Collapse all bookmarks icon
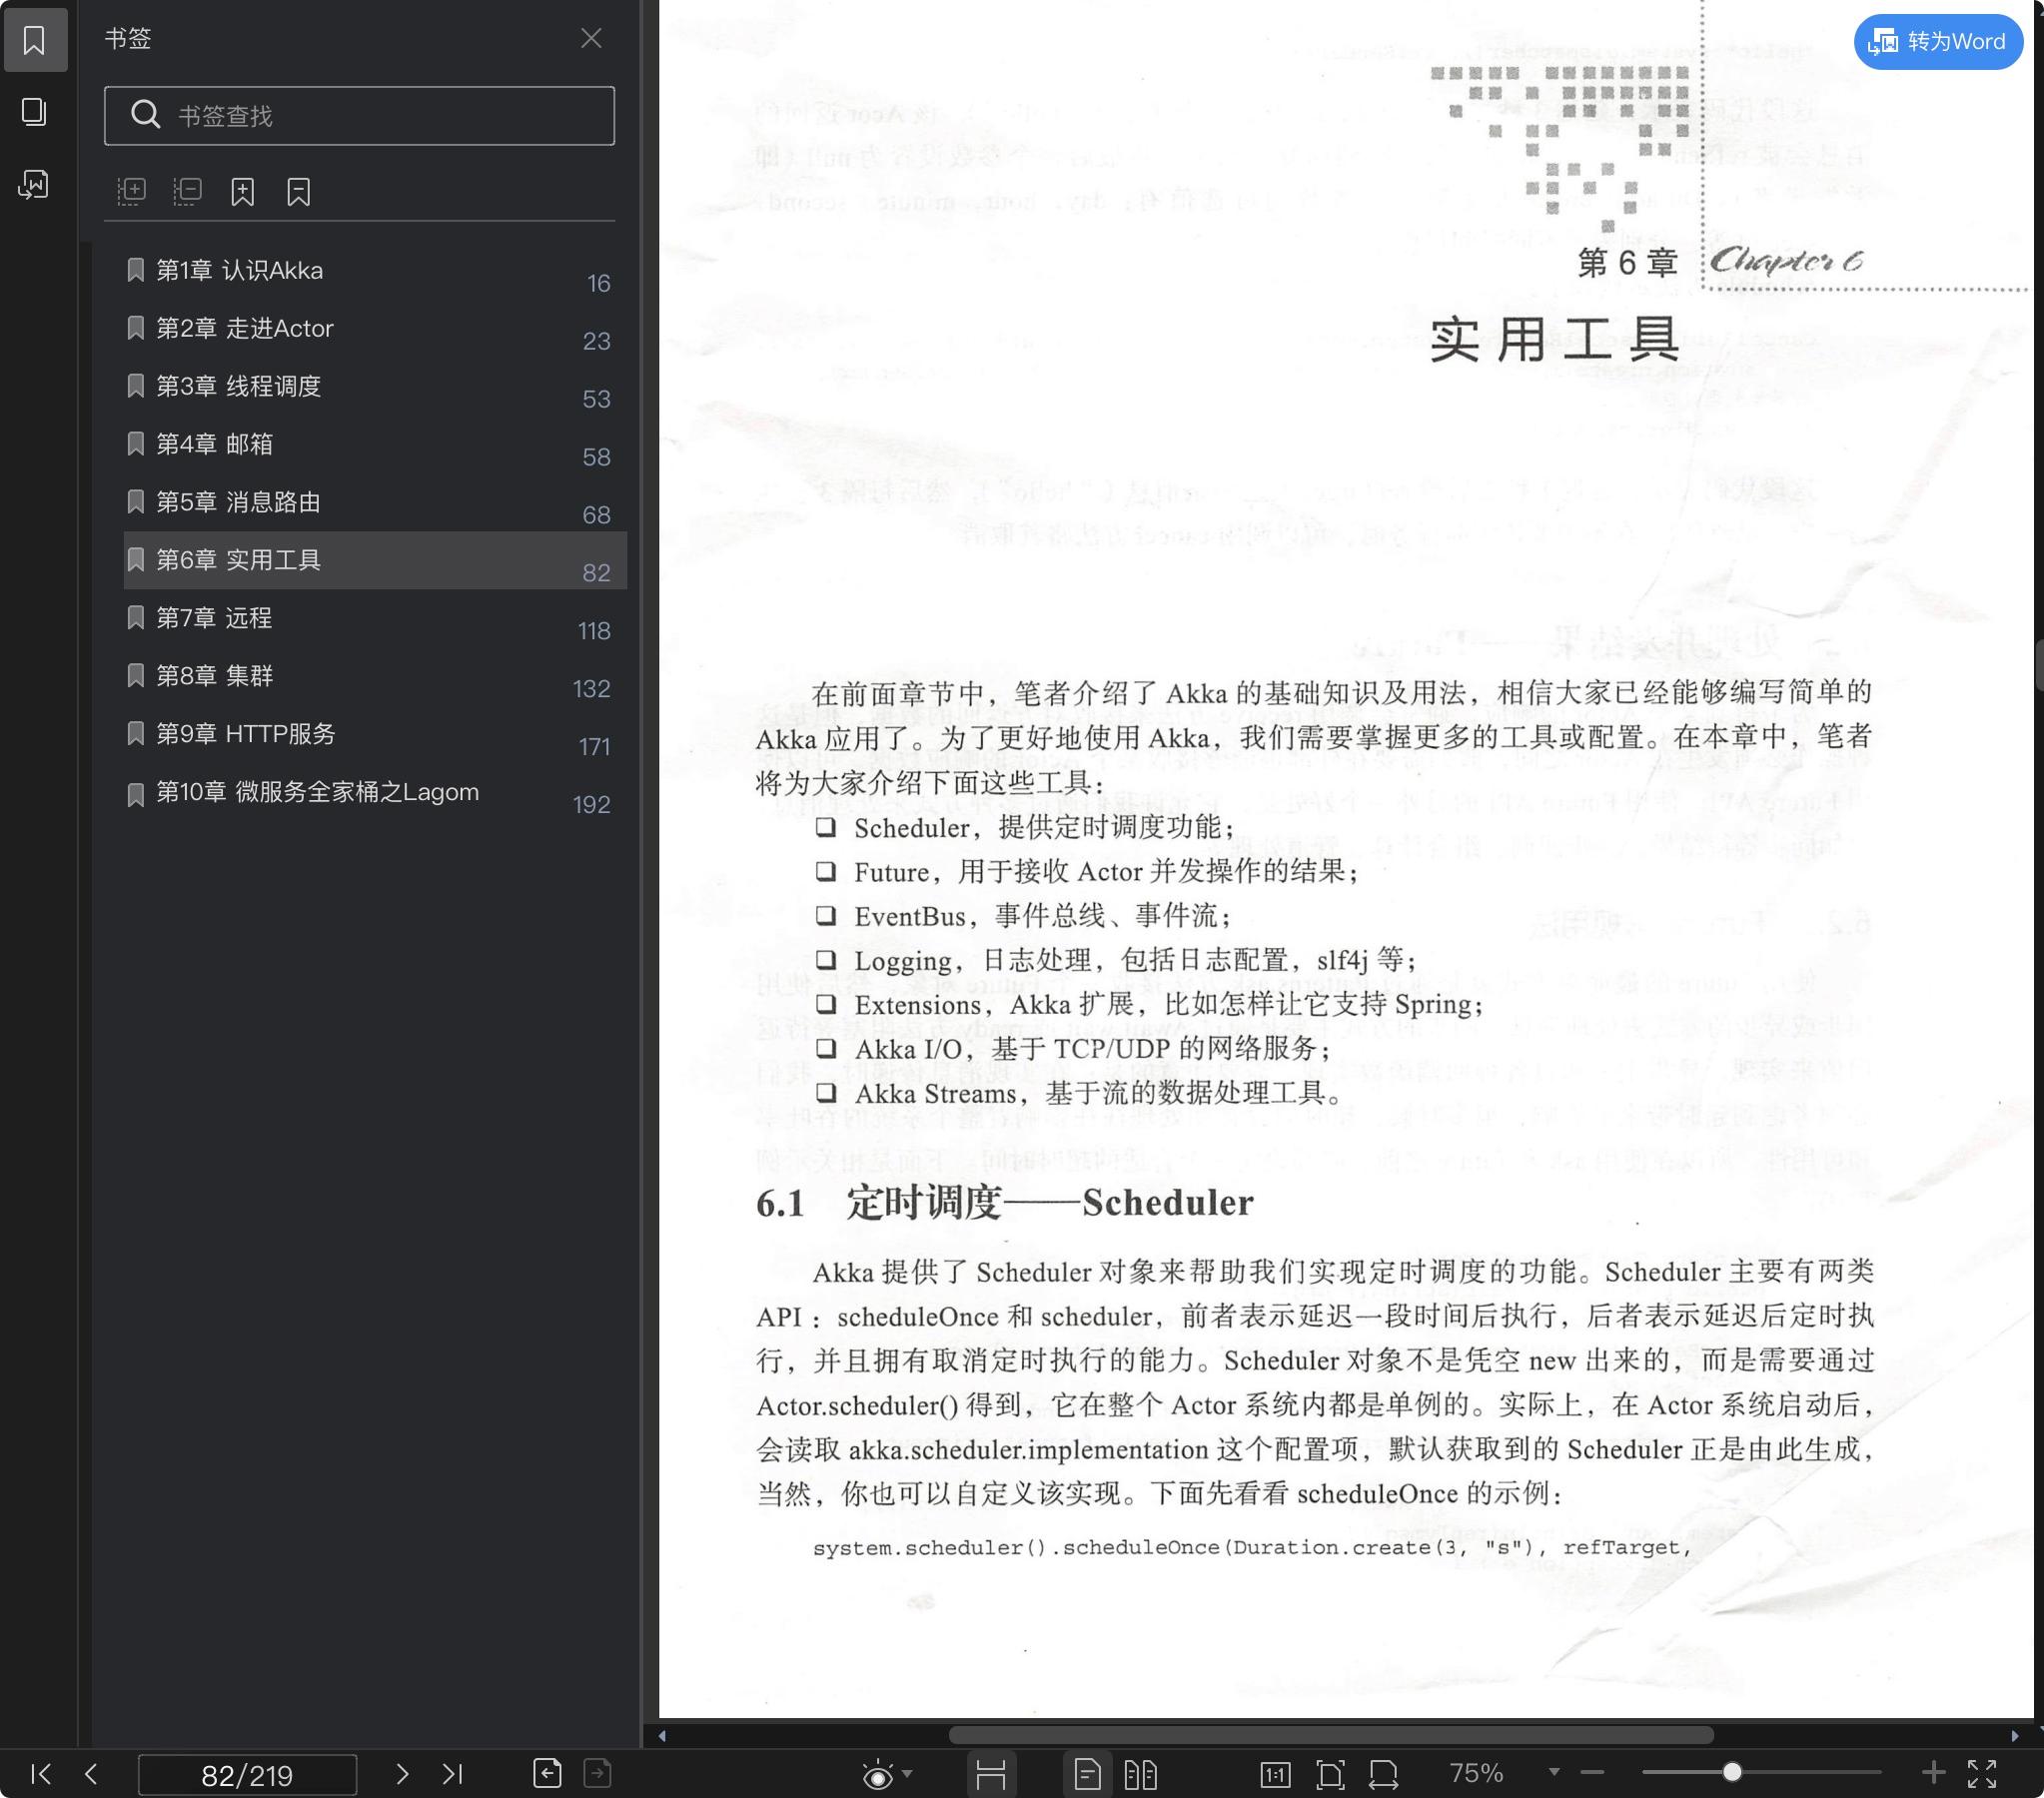 coord(187,191)
